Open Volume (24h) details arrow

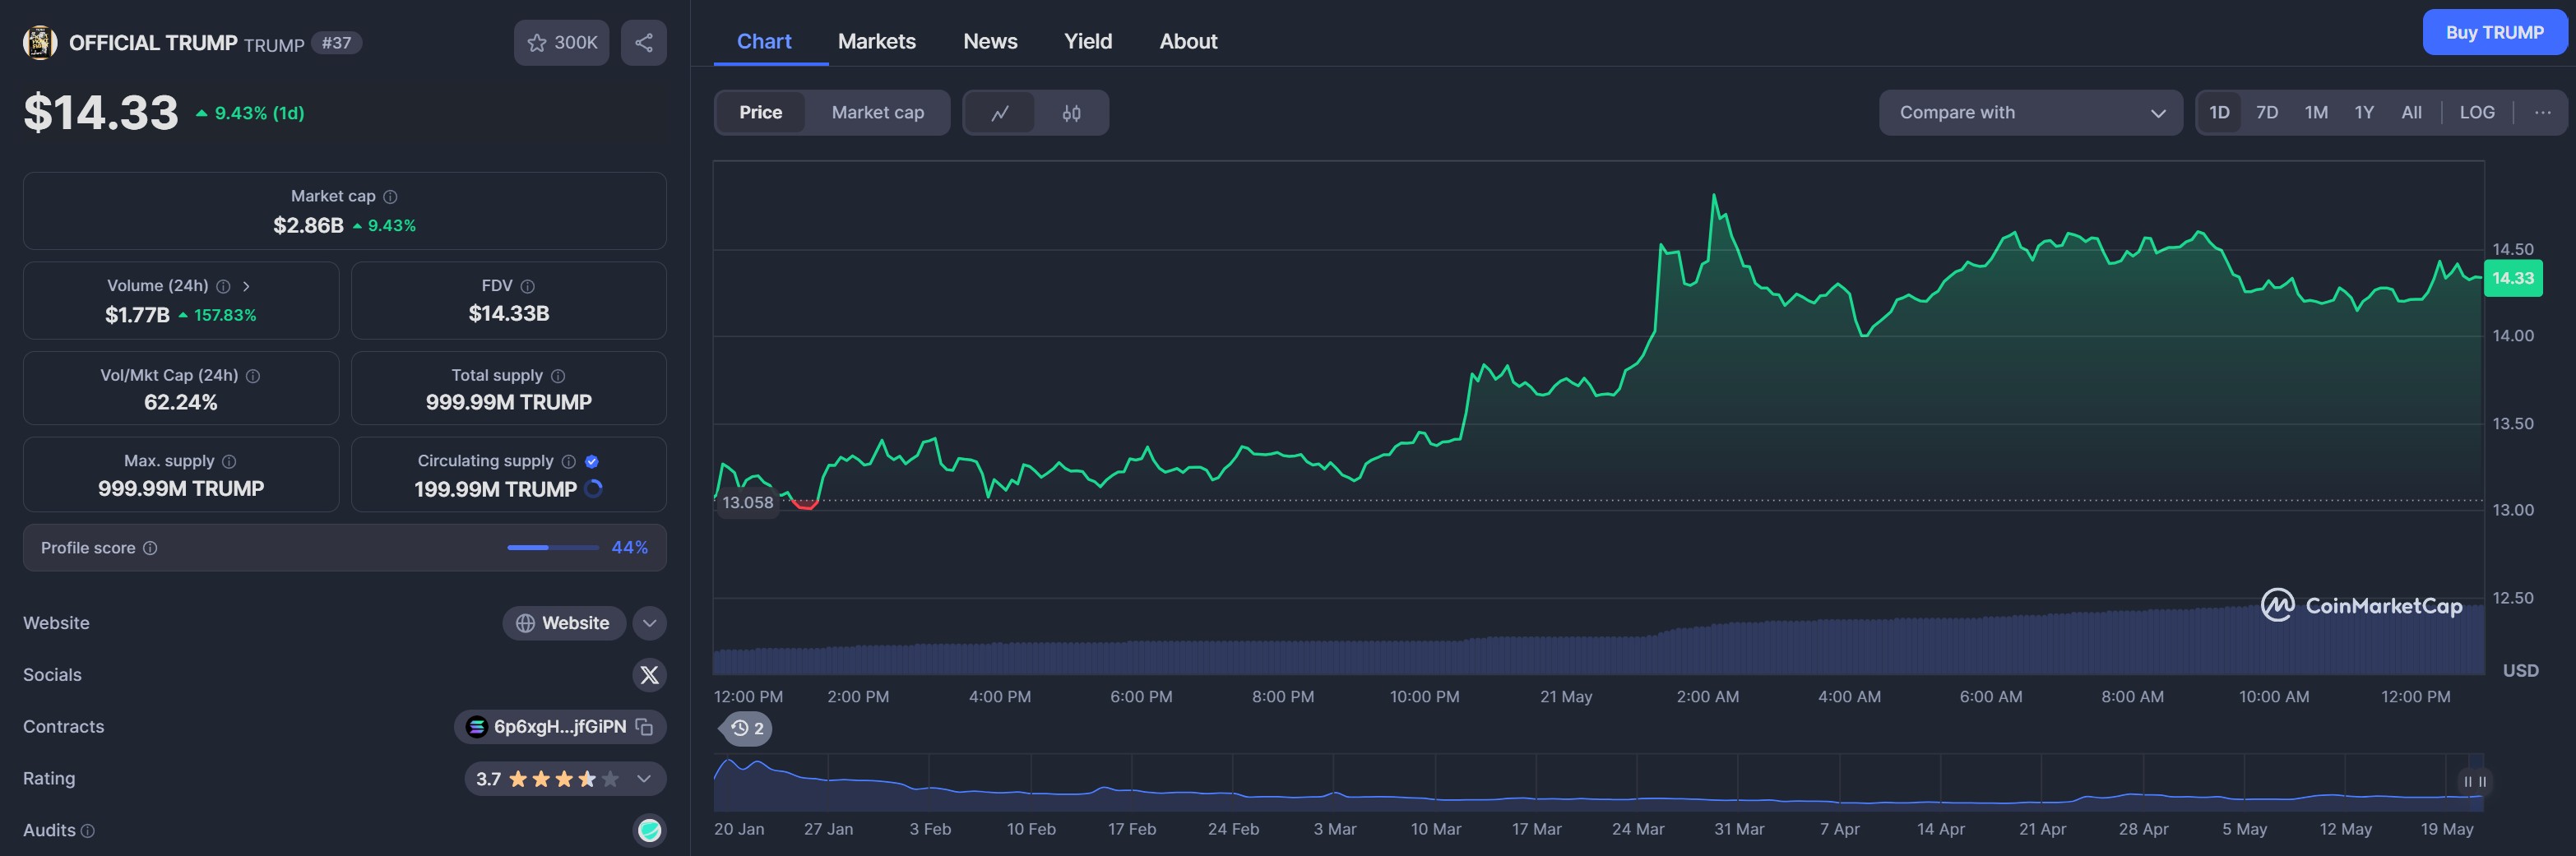click(x=246, y=286)
